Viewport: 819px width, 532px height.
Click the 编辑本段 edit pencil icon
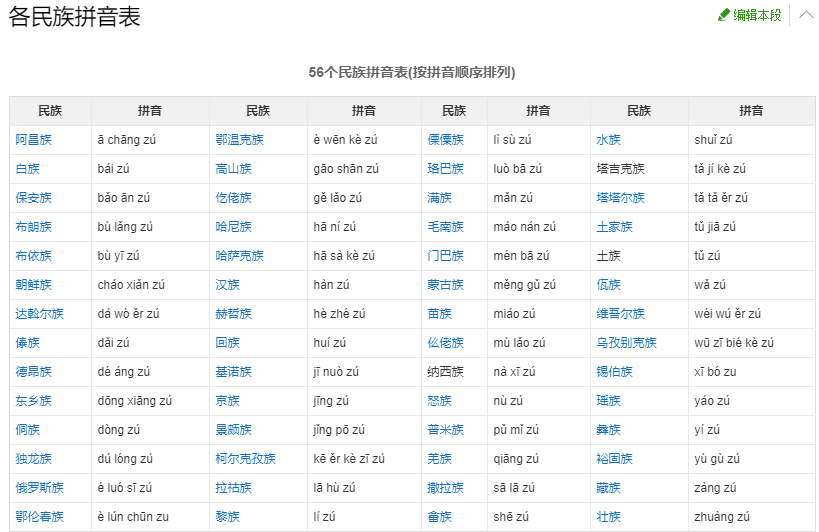coord(723,15)
